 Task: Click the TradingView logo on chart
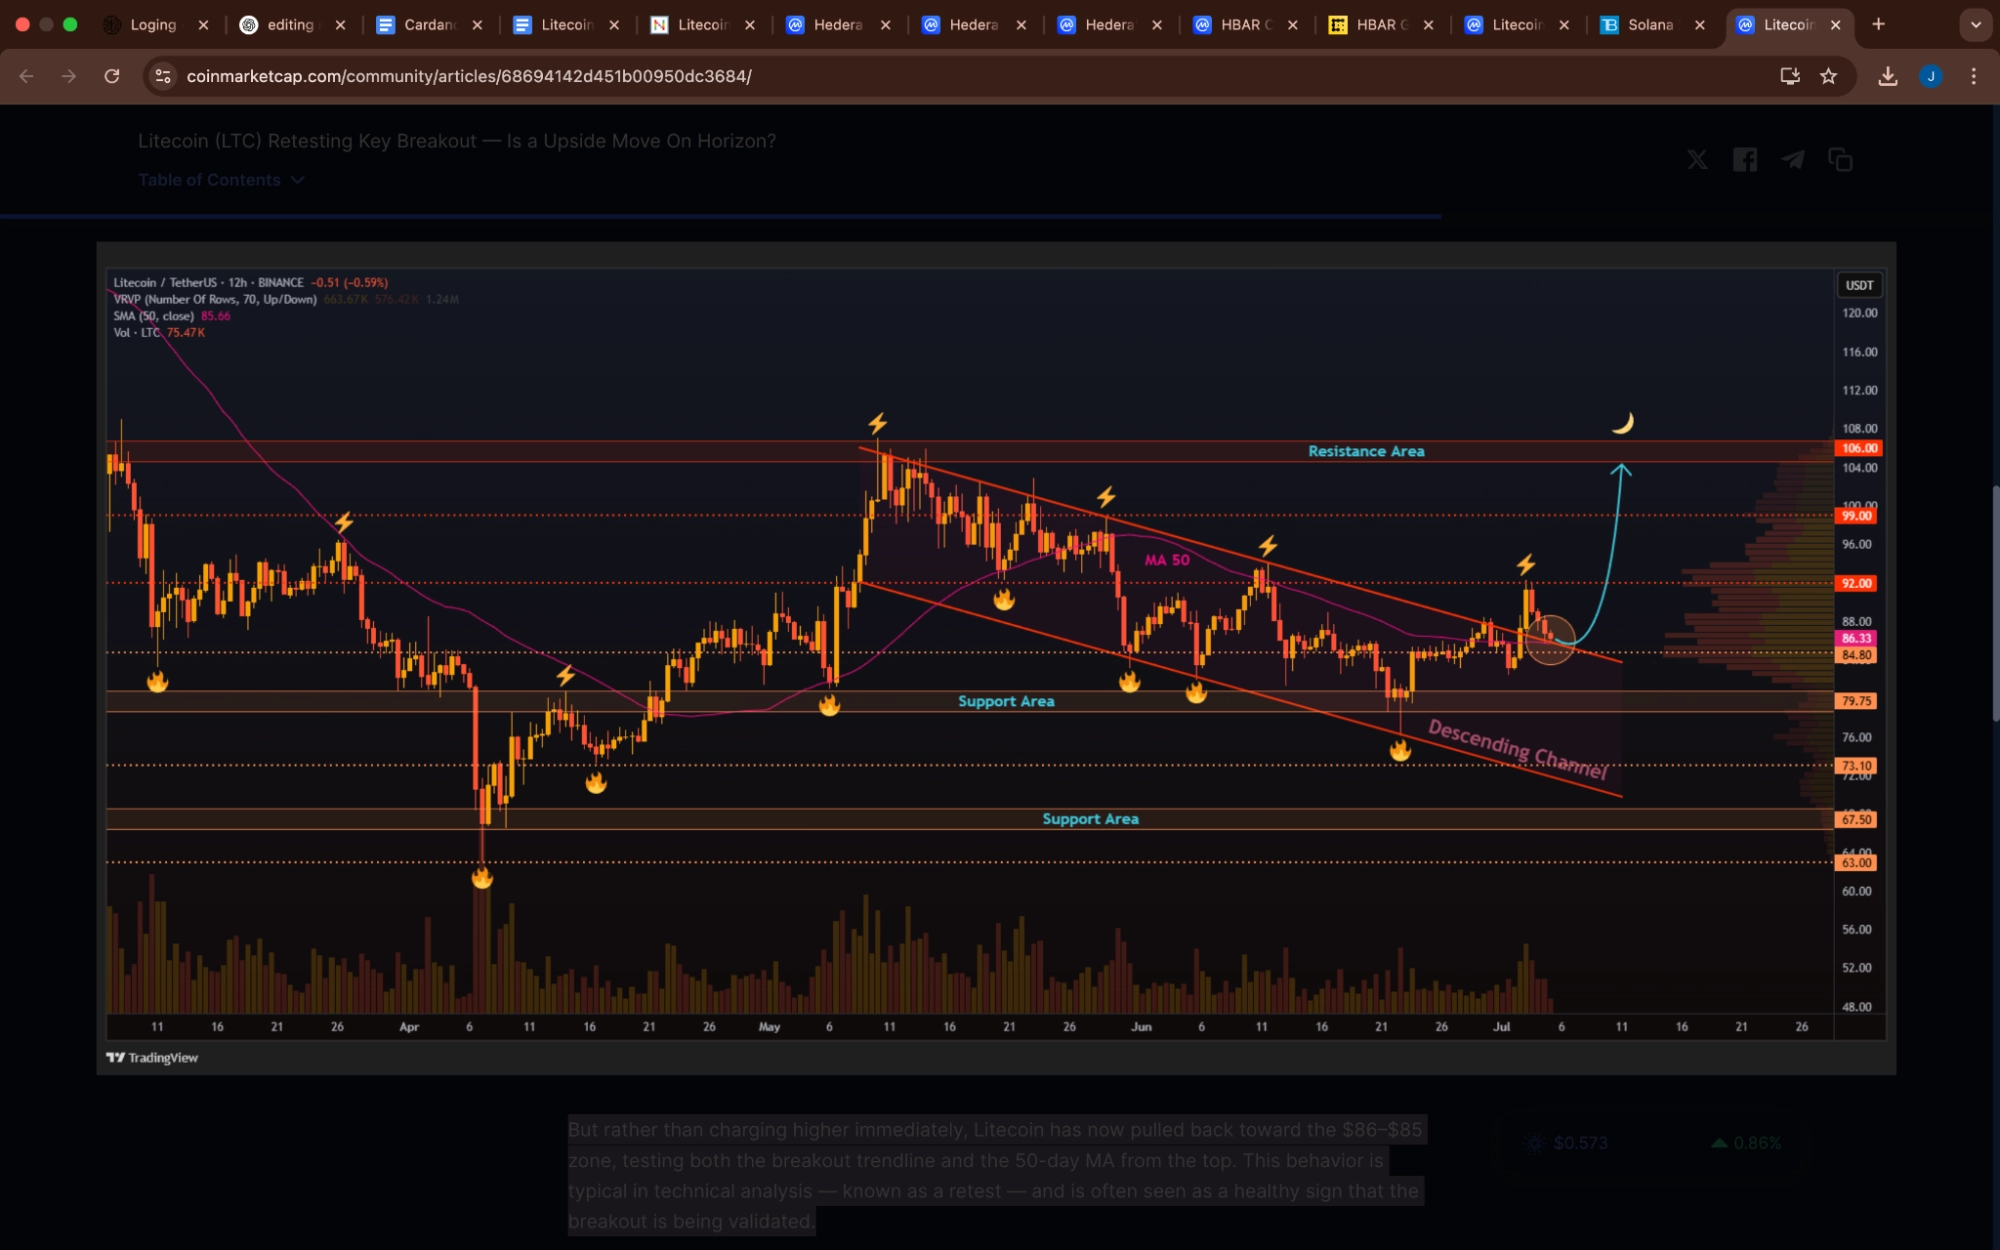152,1057
